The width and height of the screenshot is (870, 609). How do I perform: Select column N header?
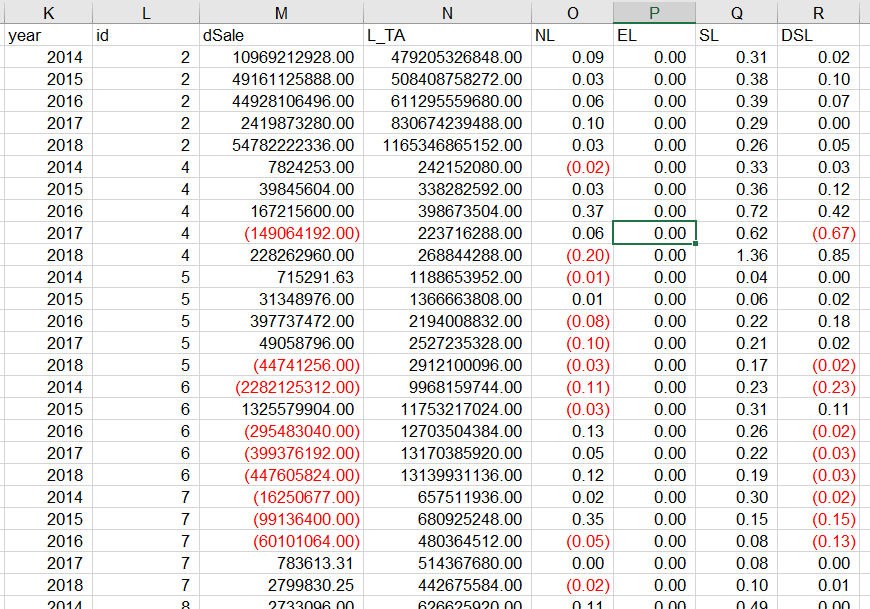click(x=447, y=12)
